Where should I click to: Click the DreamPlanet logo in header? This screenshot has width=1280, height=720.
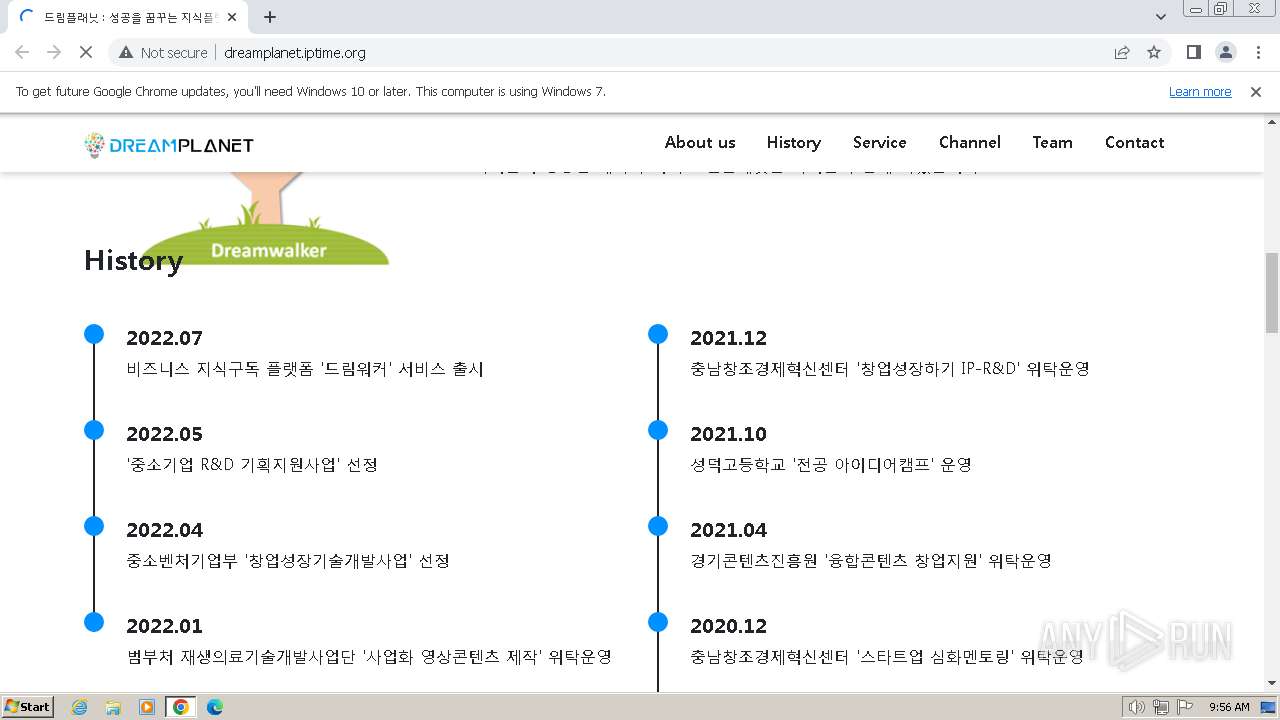click(169, 145)
